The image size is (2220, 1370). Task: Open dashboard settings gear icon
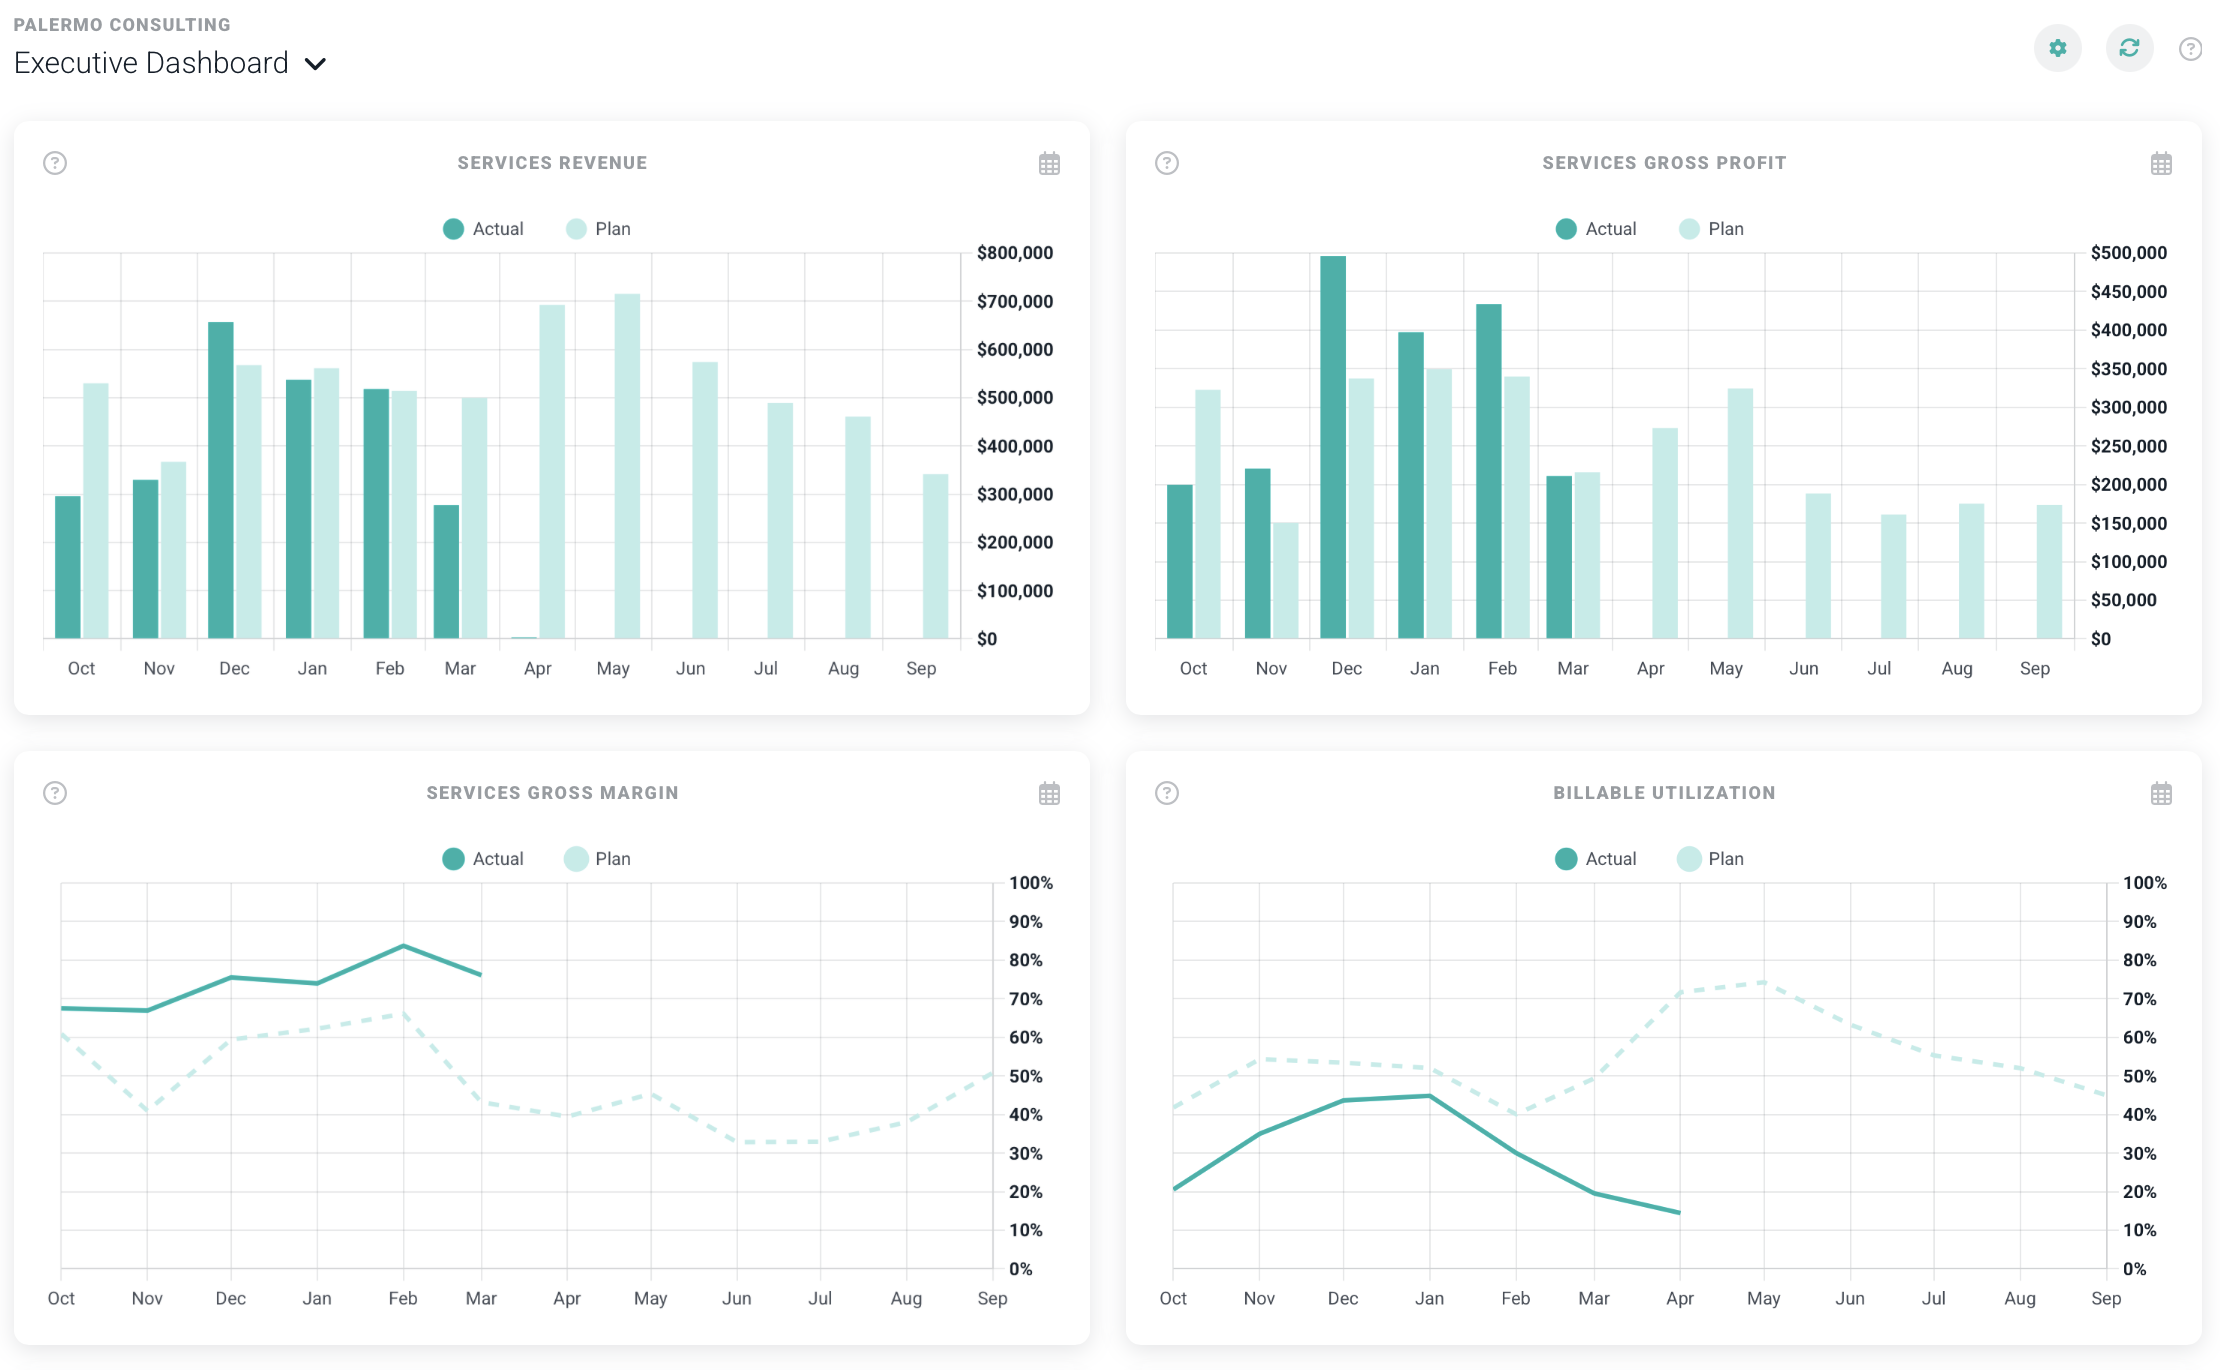click(2057, 48)
